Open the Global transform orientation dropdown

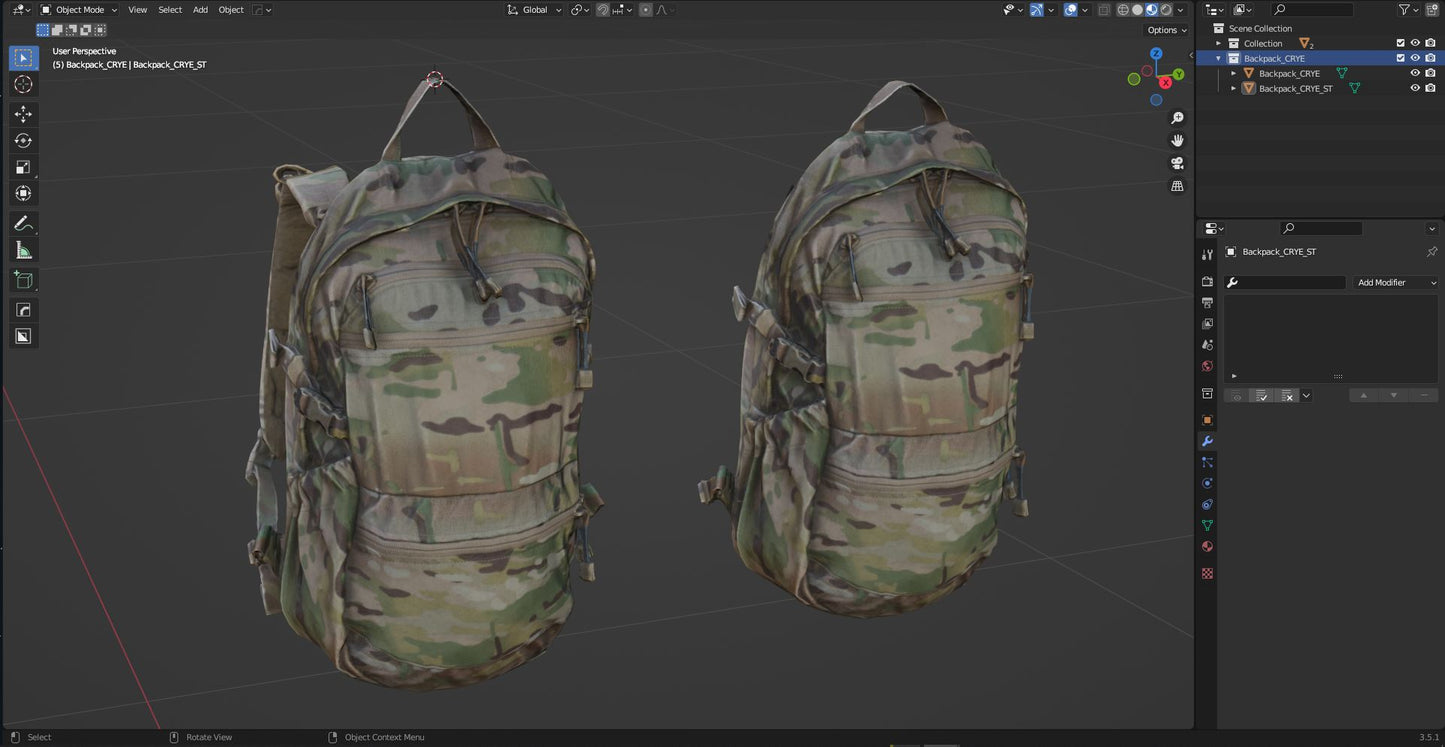[x=533, y=9]
